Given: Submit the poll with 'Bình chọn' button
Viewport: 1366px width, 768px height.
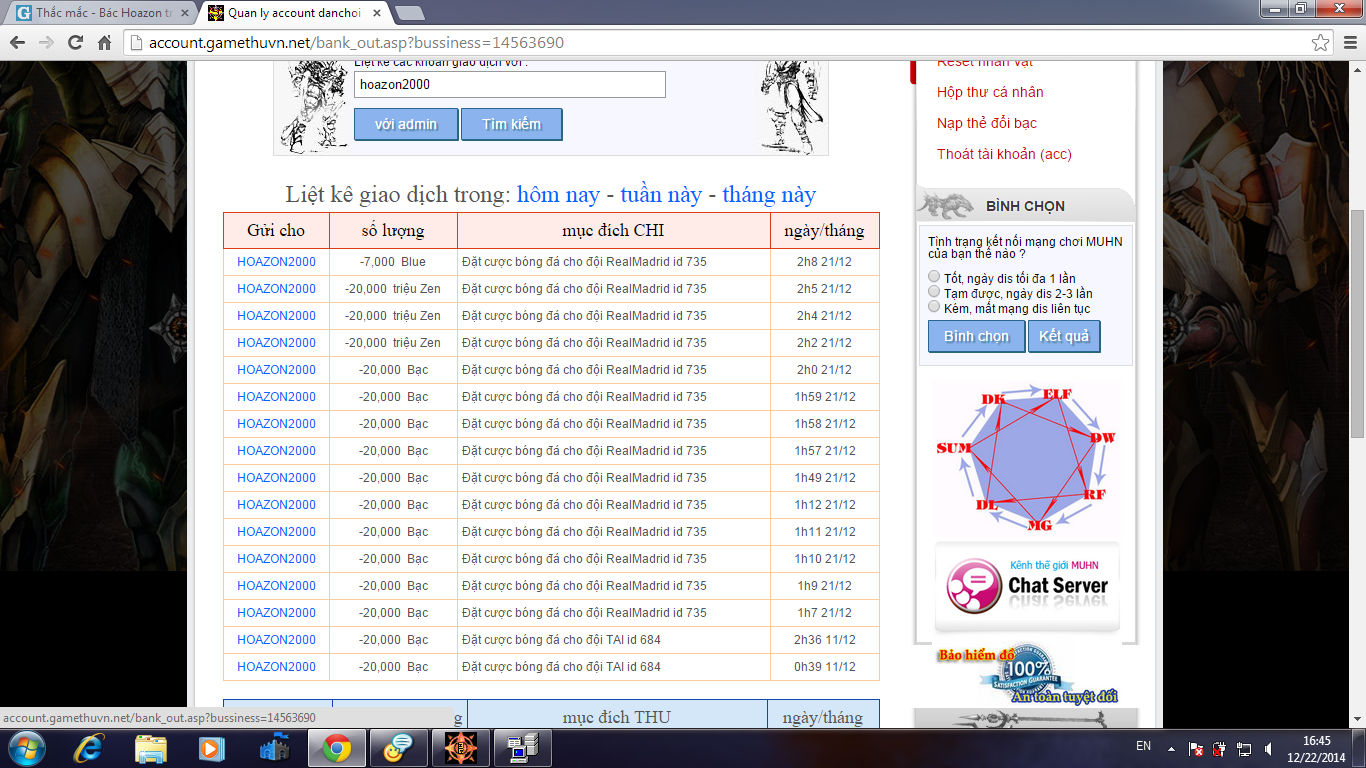Looking at the screenshot, I should tap(976, 336).
